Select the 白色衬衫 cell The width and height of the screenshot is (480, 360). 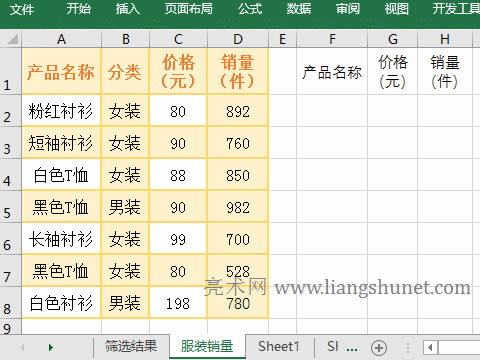pyautogui.click(x=61, y=302)
